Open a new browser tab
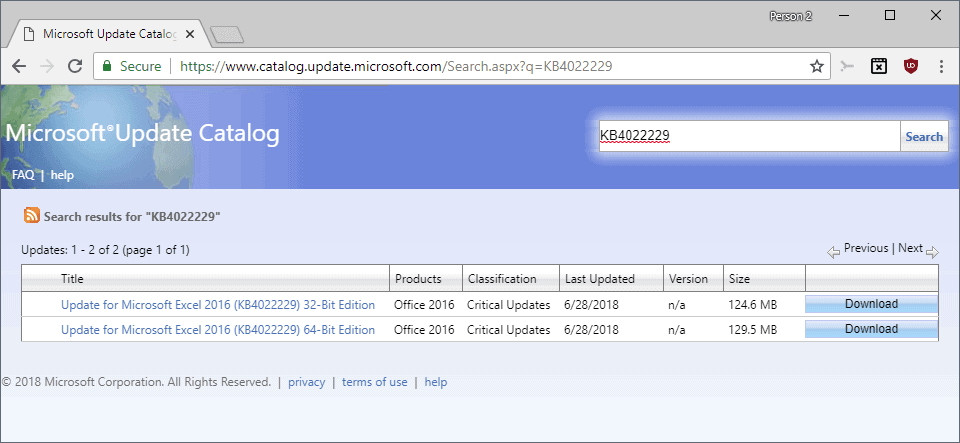The width and height of the screenshot is (960, 443). 227,35
